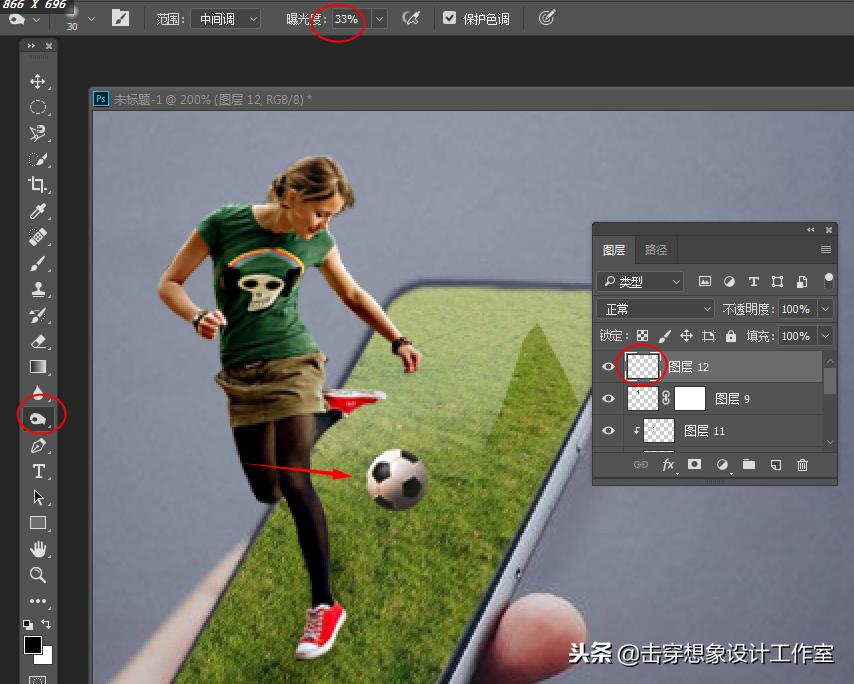Select the Horizontal Type tool
This screenshot has width=854, height=684.
pyautogui.click(x=38, y=471)
